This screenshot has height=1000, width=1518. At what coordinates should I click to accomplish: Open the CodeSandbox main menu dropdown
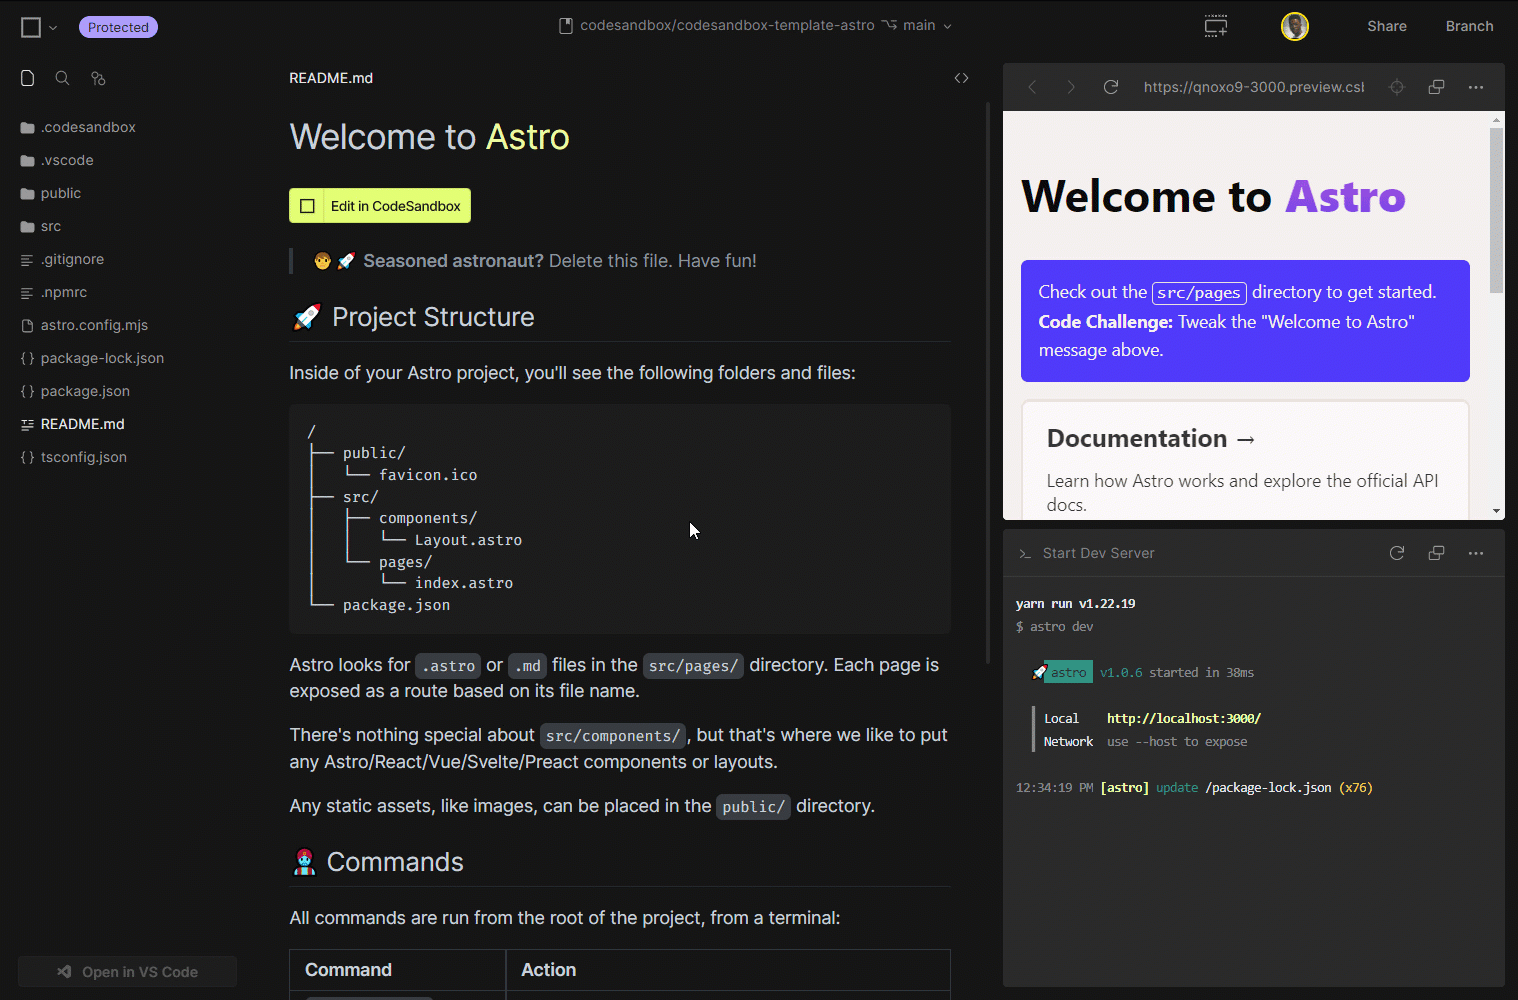(38, 28)
